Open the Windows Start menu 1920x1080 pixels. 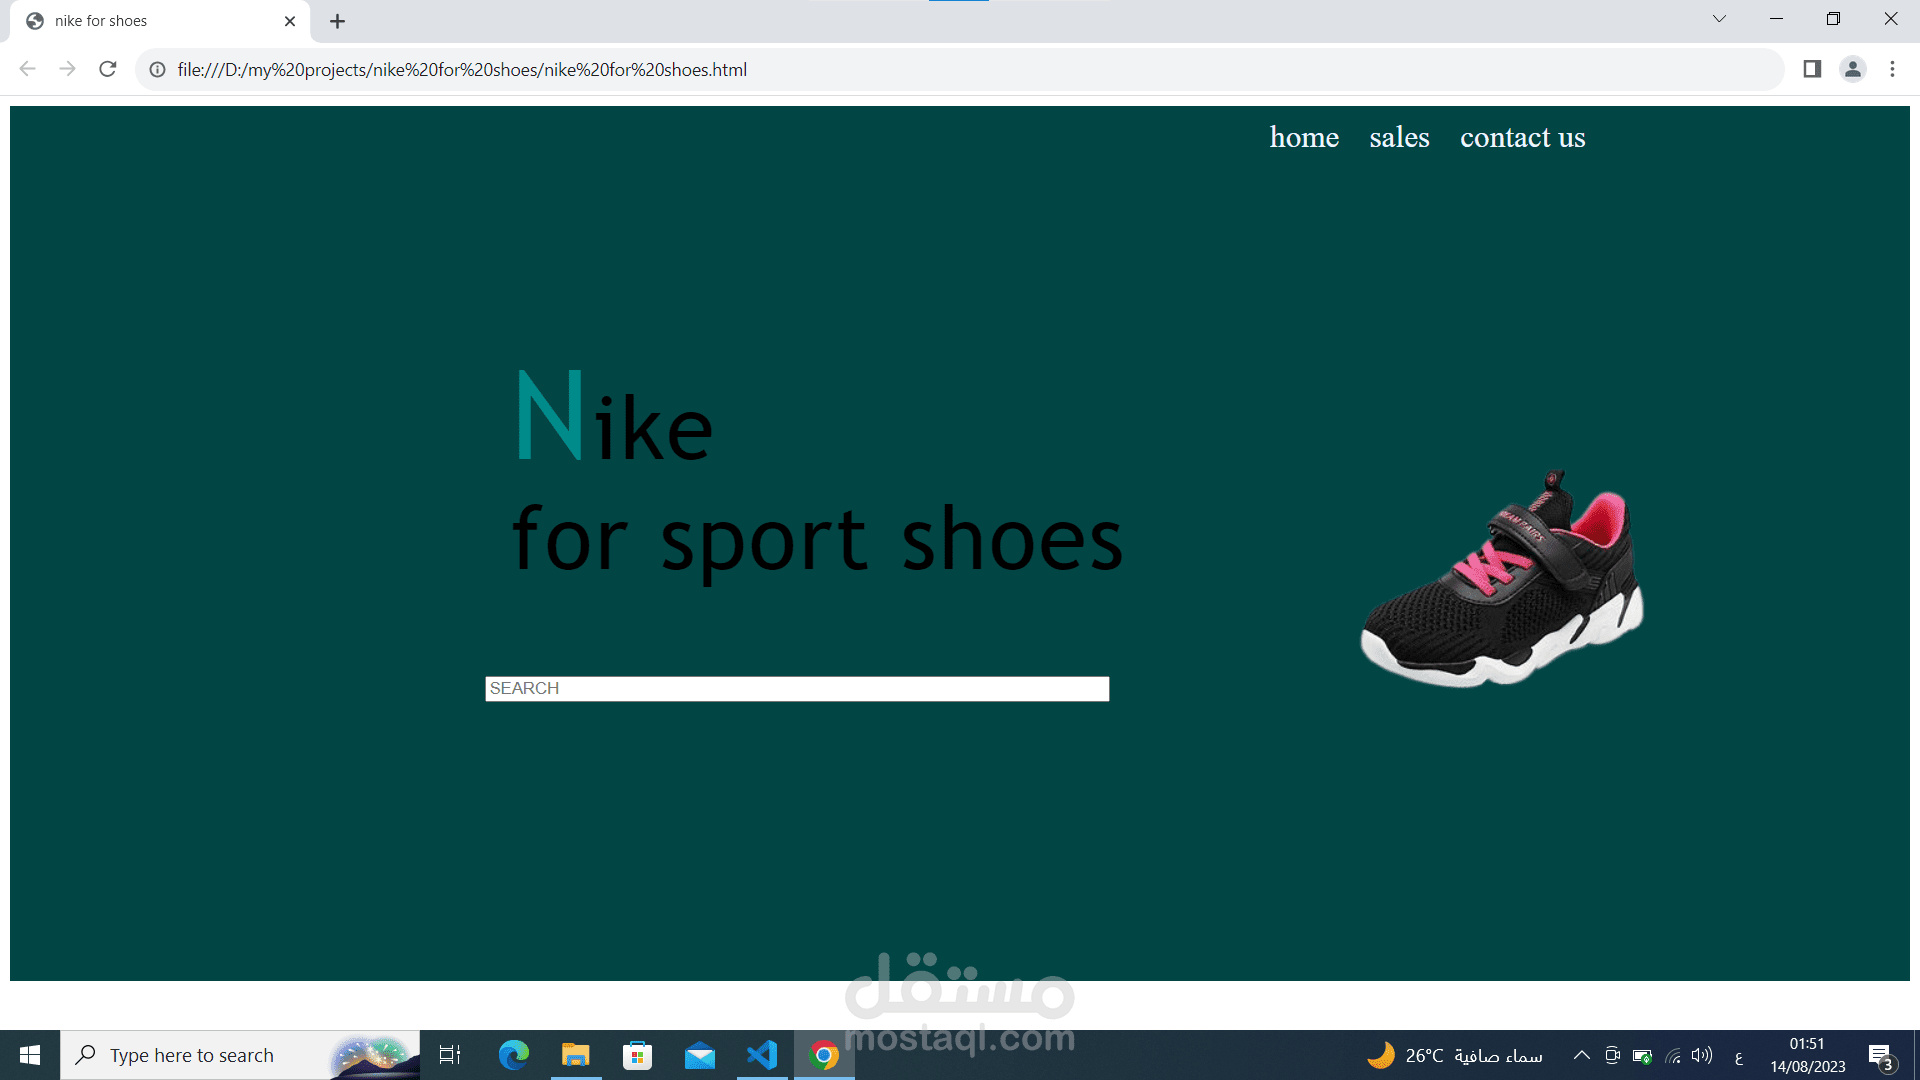point(30,1055)
